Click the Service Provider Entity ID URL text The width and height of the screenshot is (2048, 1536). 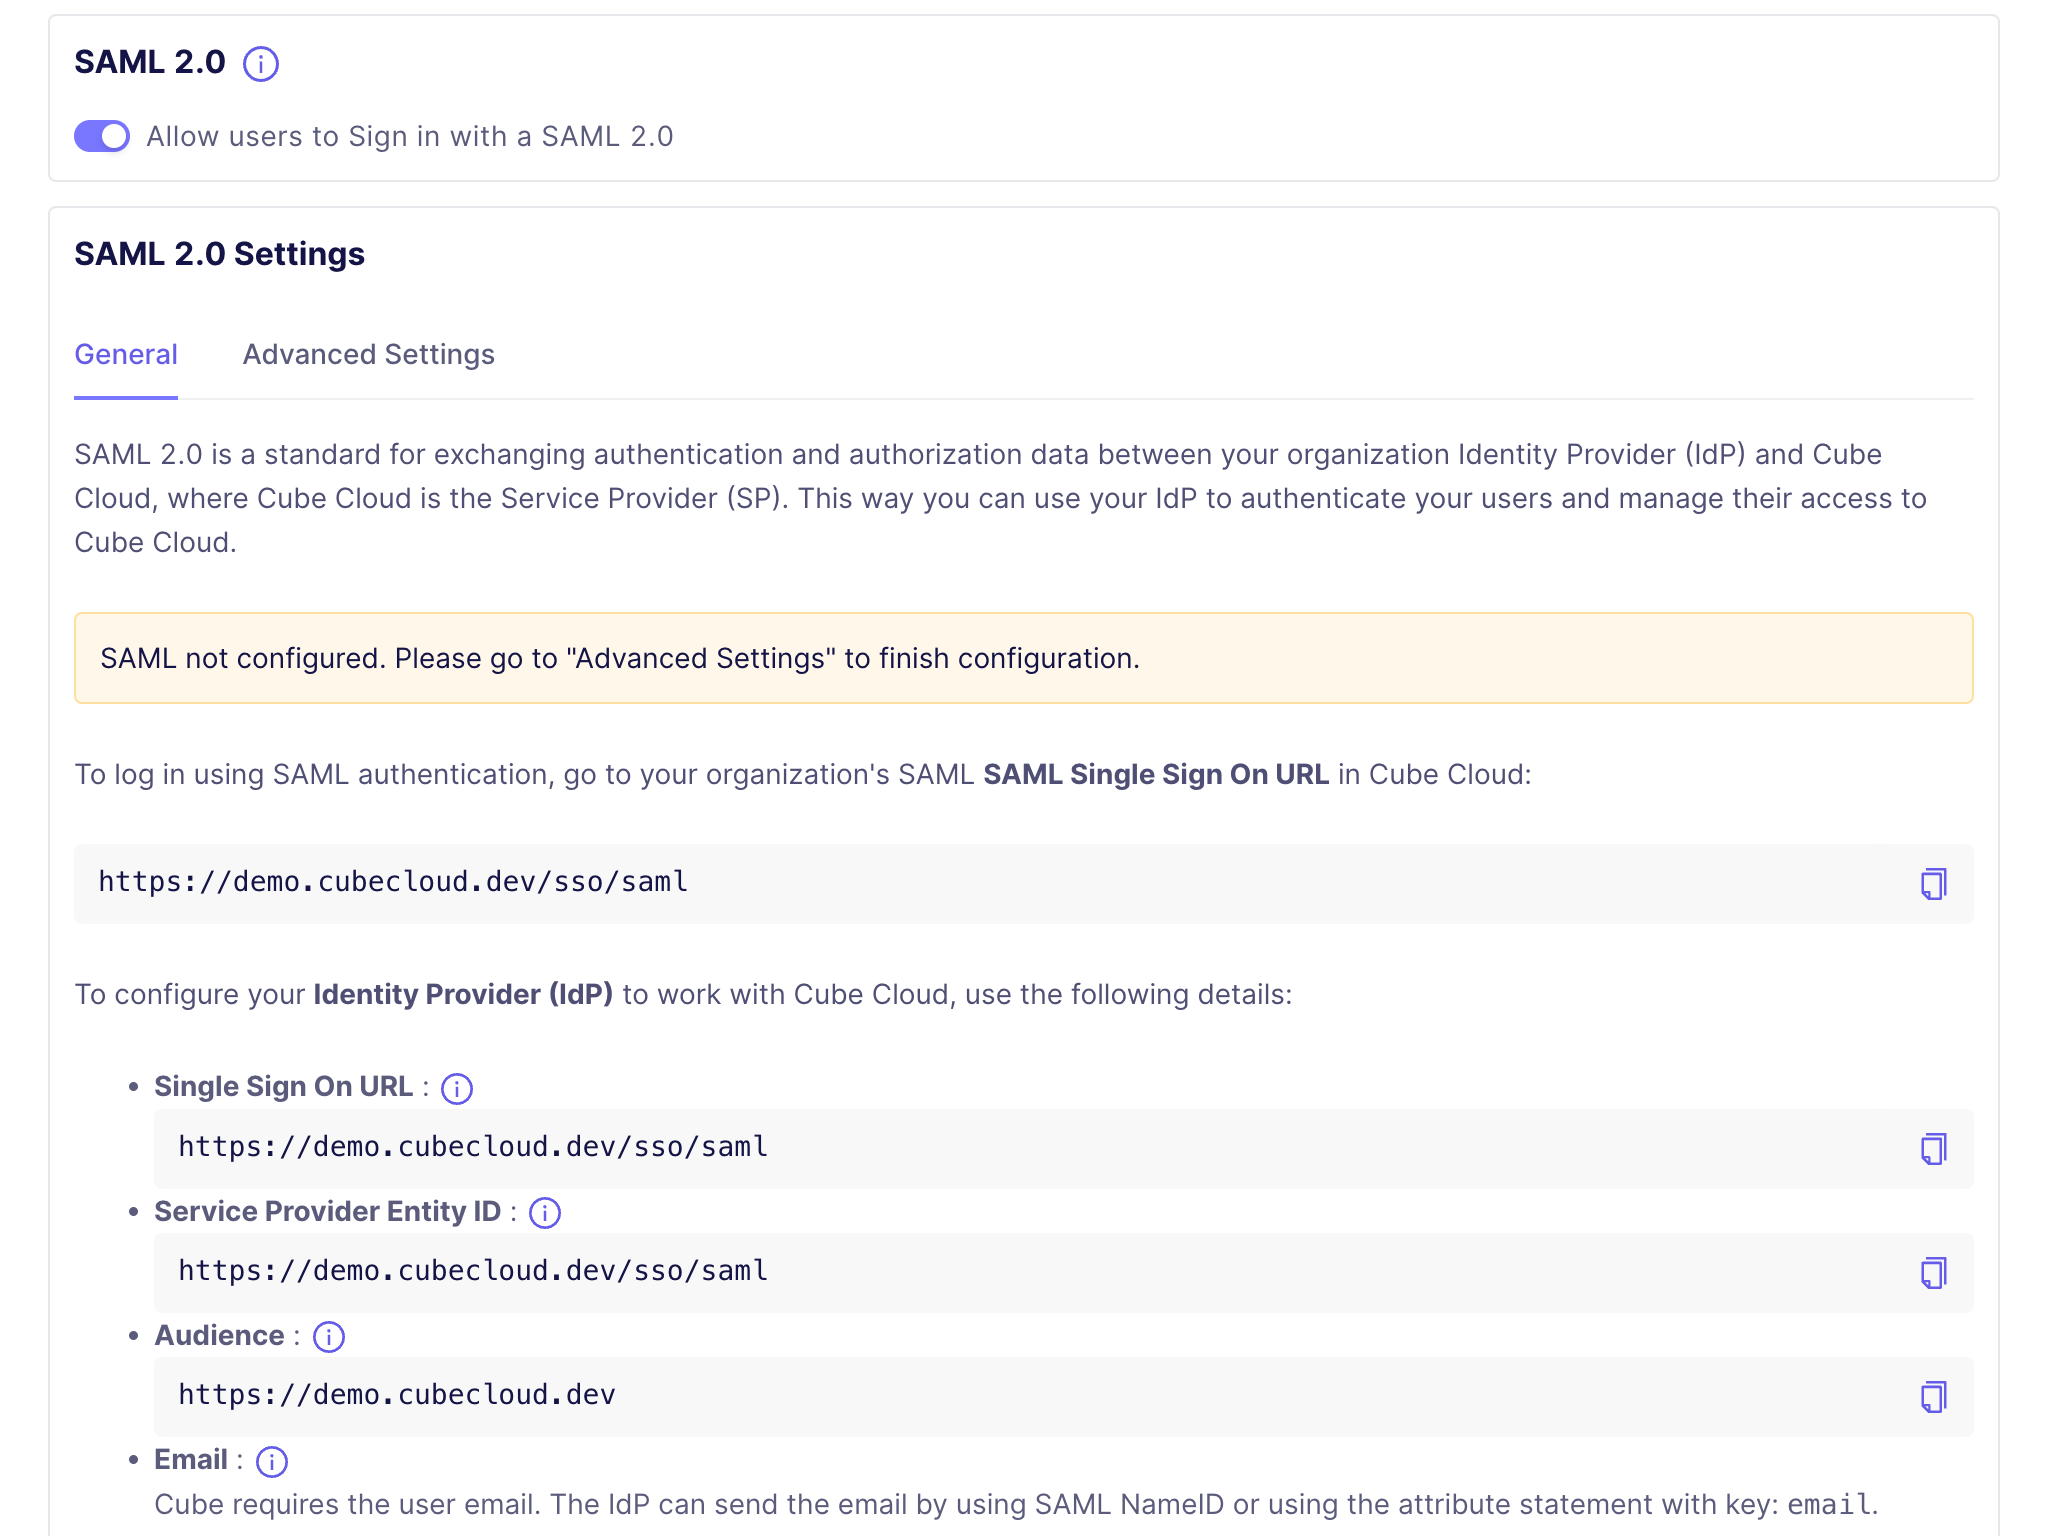[x=473, y=1271]
